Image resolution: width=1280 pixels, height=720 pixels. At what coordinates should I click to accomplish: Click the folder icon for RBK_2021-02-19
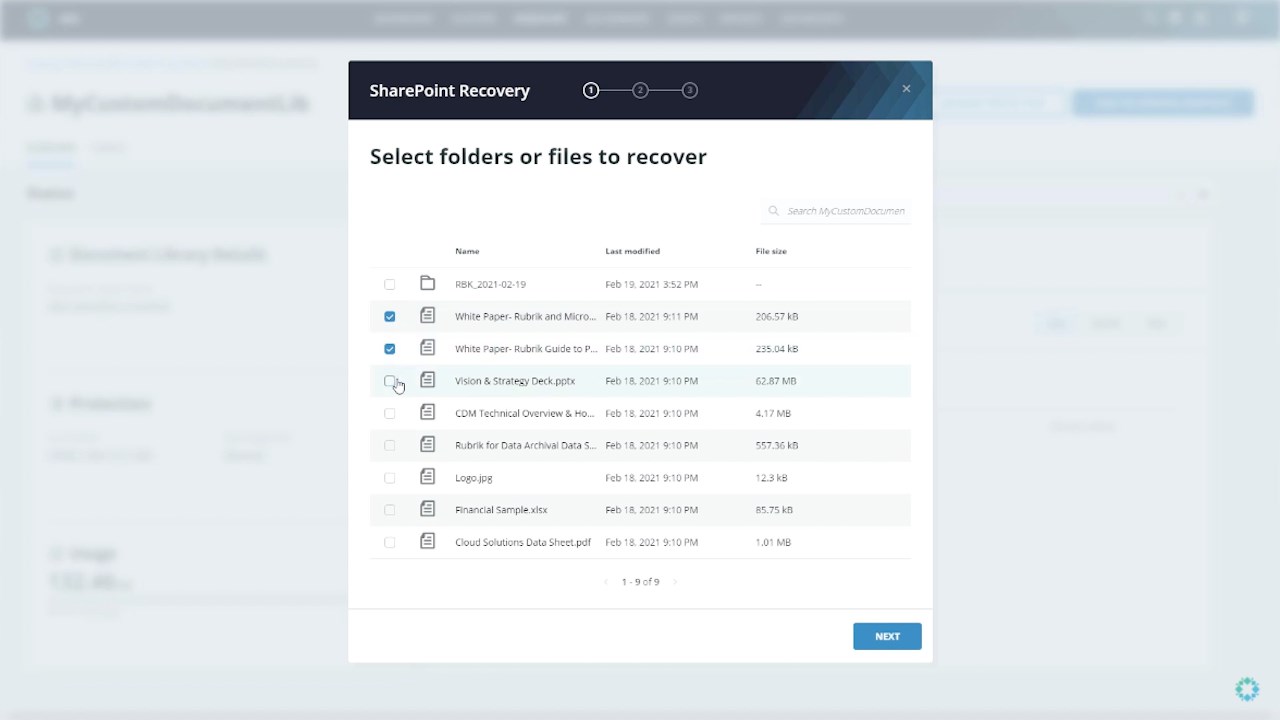coord(428,284)
